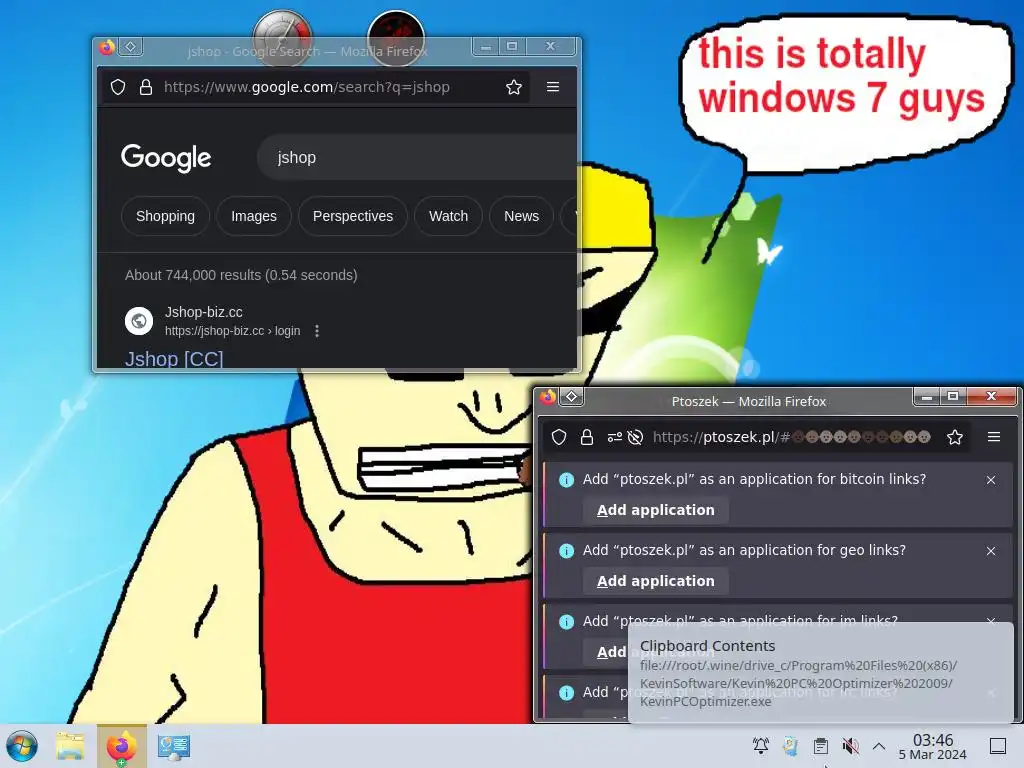Open the Start menu orb
The height and width of the screenshot is (768, 1024).
(x=22, y=746)
